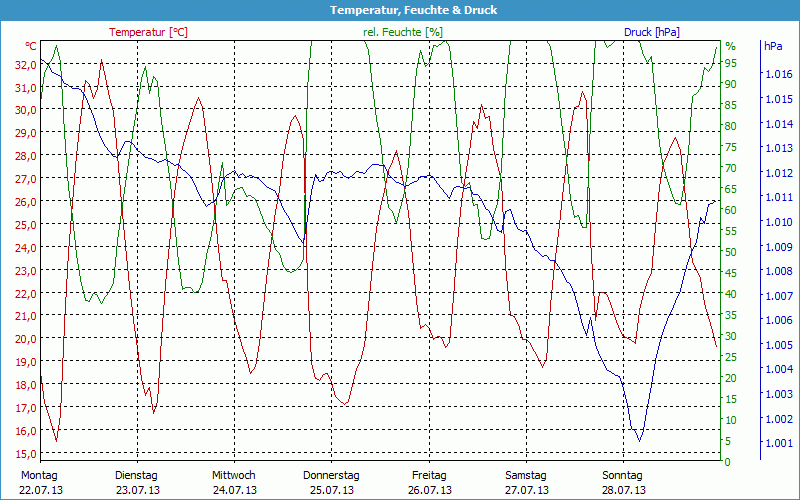Click the '26,0' temperature axis value
The width and height of the screenshot is (800, 500).
click(26, 202)
